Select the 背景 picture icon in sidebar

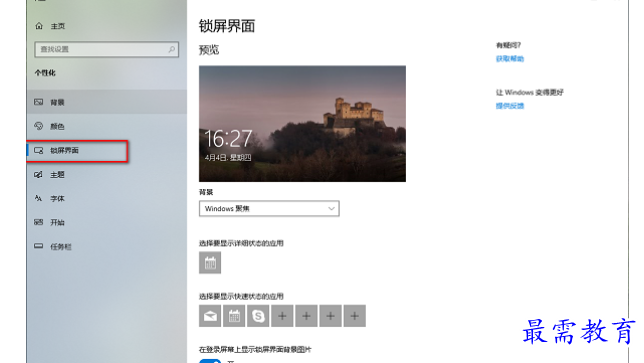(x=39, y=102)
